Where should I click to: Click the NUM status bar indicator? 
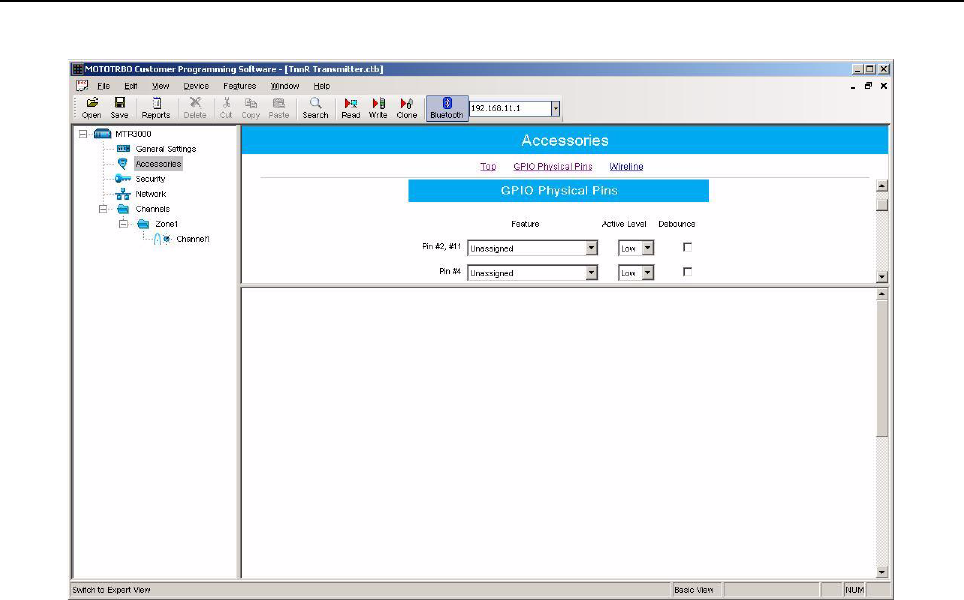click(x=855, y=590)
